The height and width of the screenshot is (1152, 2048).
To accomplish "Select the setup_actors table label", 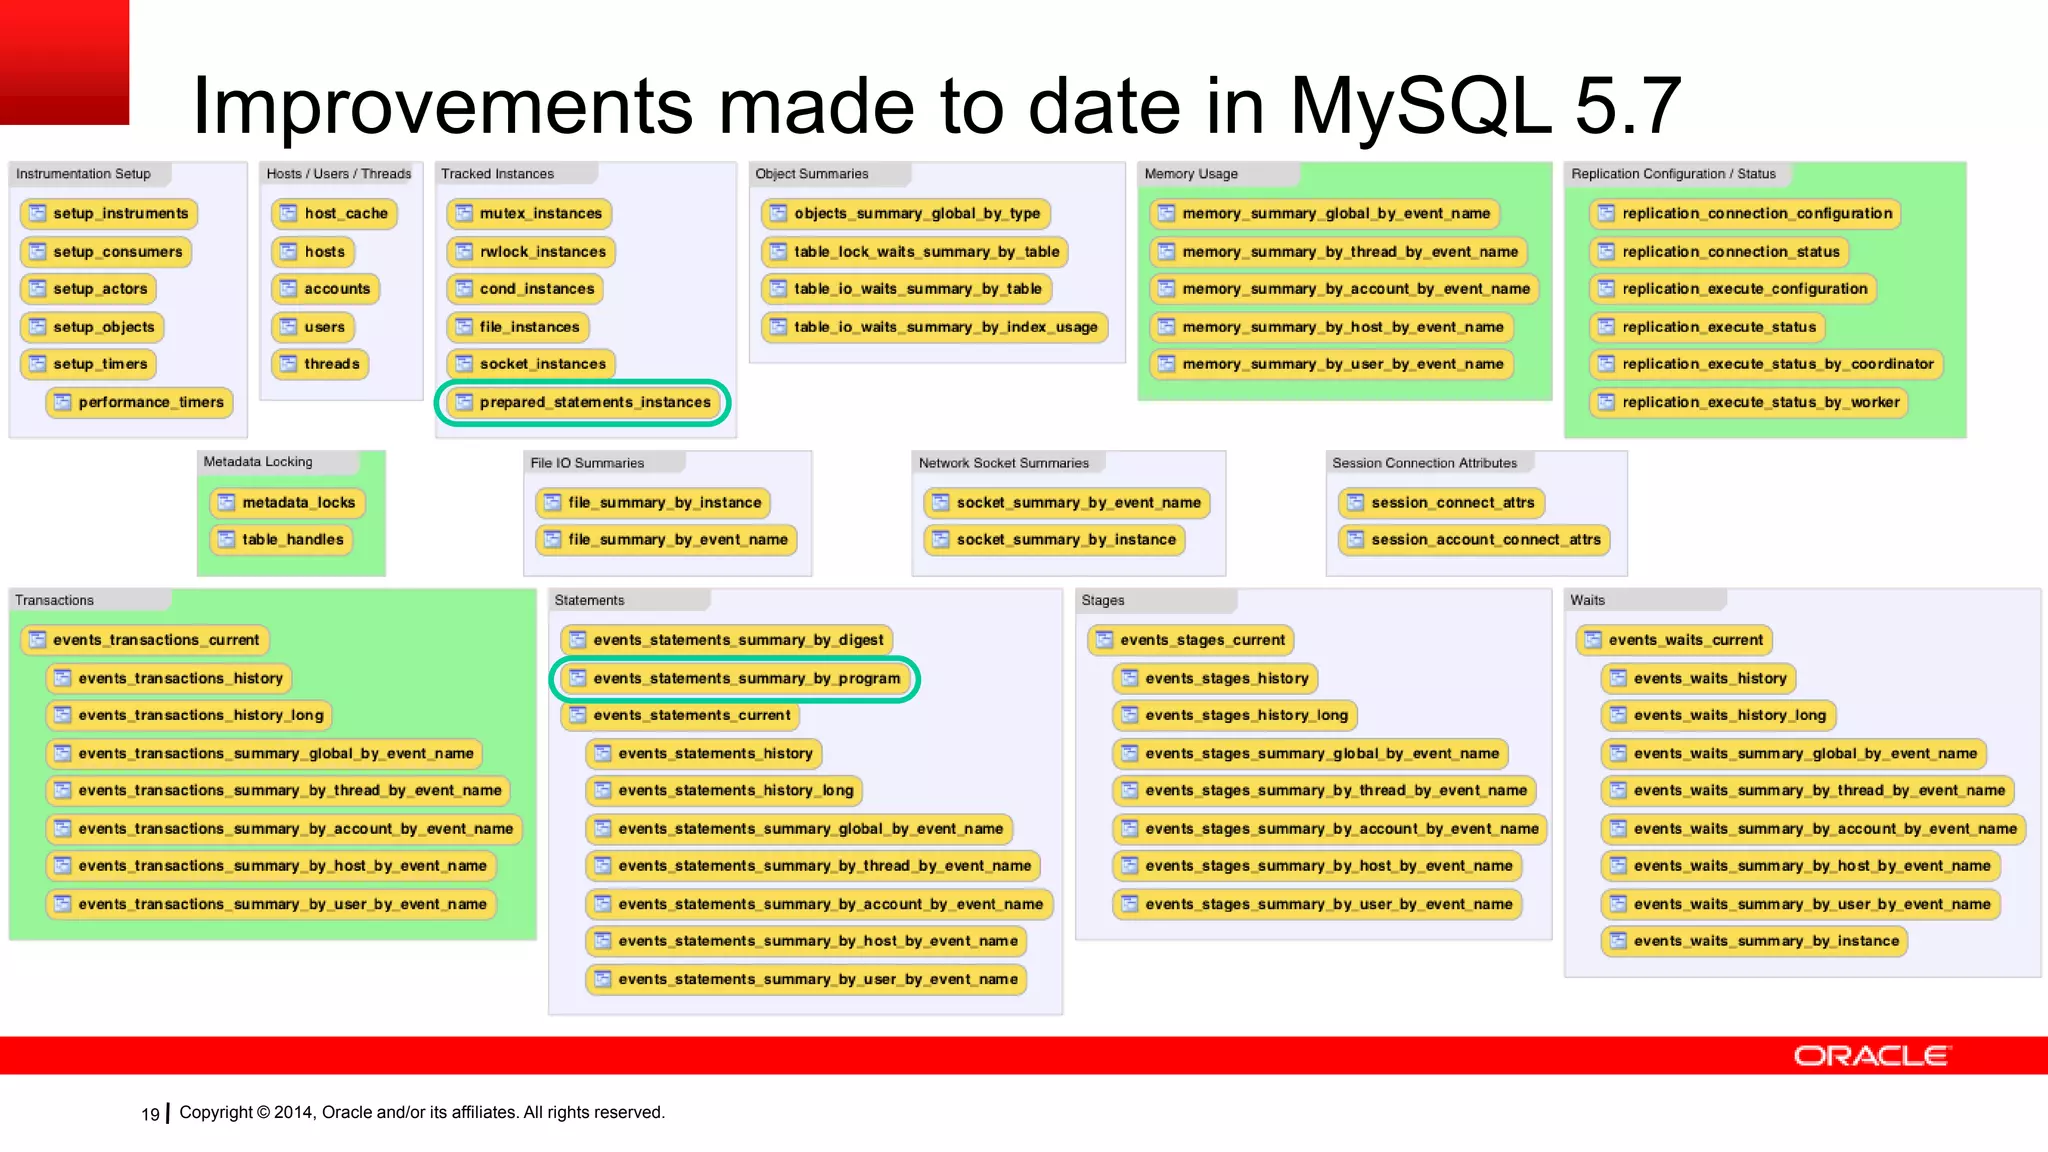I will tap(100, 289).
